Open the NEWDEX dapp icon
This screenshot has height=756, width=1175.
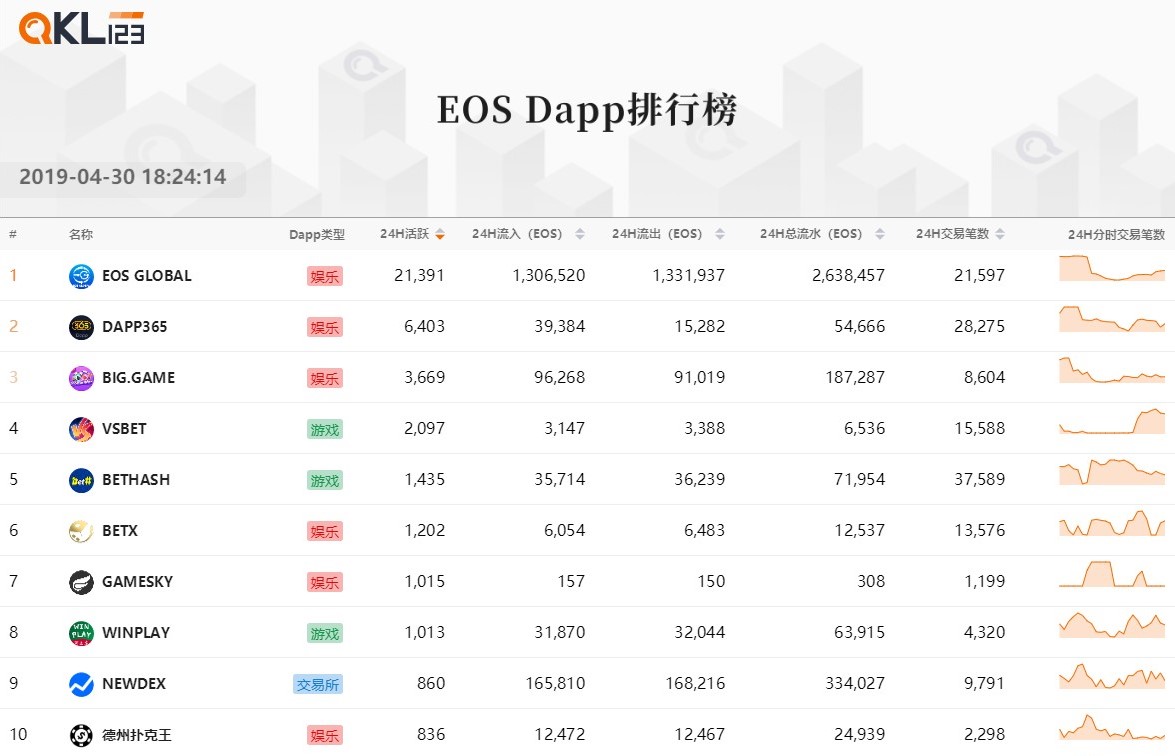pos(81,683)
